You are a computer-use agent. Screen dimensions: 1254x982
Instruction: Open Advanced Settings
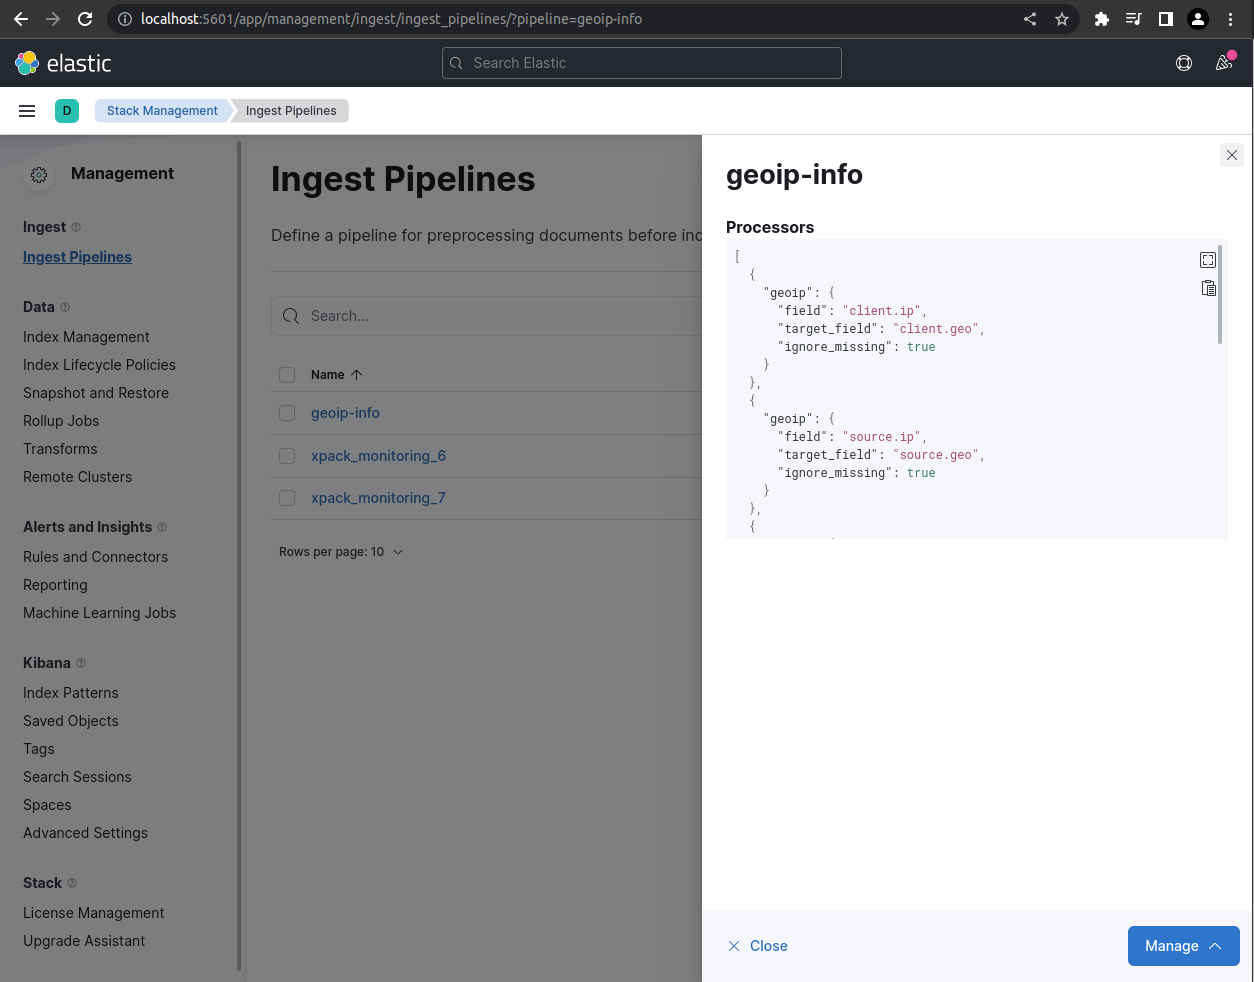click(x=85, y=833)
